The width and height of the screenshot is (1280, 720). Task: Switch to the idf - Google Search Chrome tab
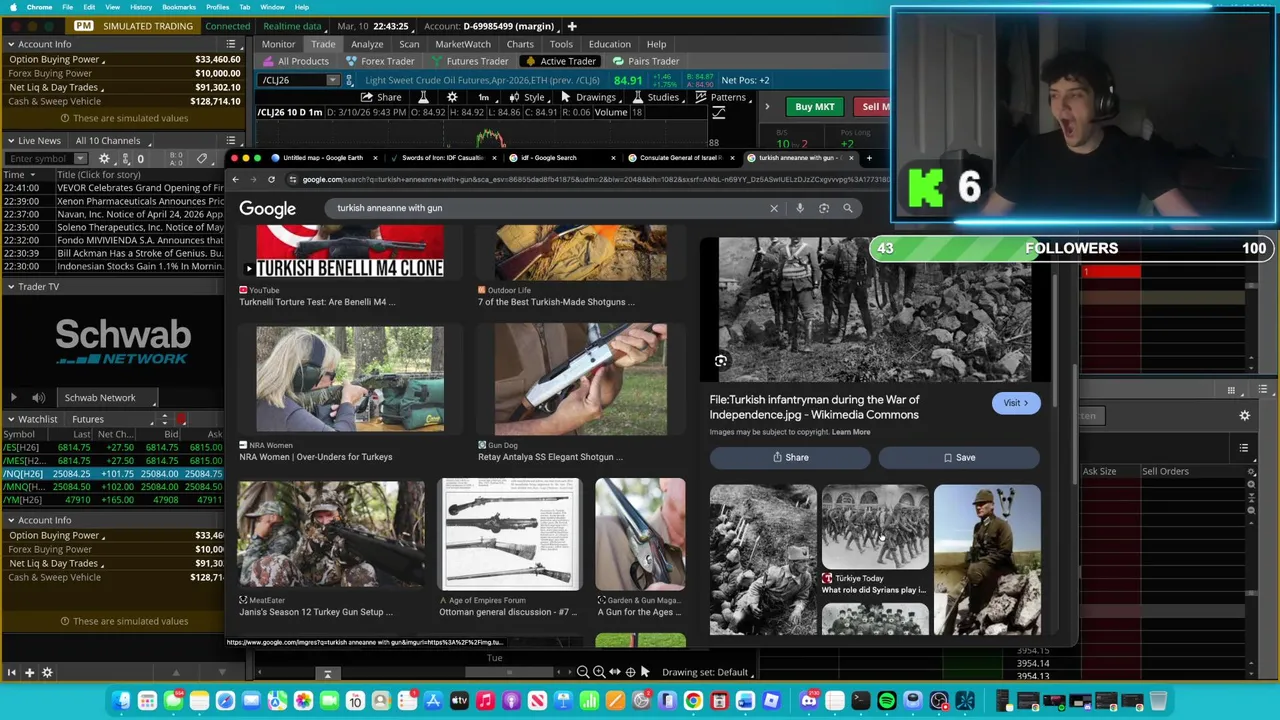[560, 158]
